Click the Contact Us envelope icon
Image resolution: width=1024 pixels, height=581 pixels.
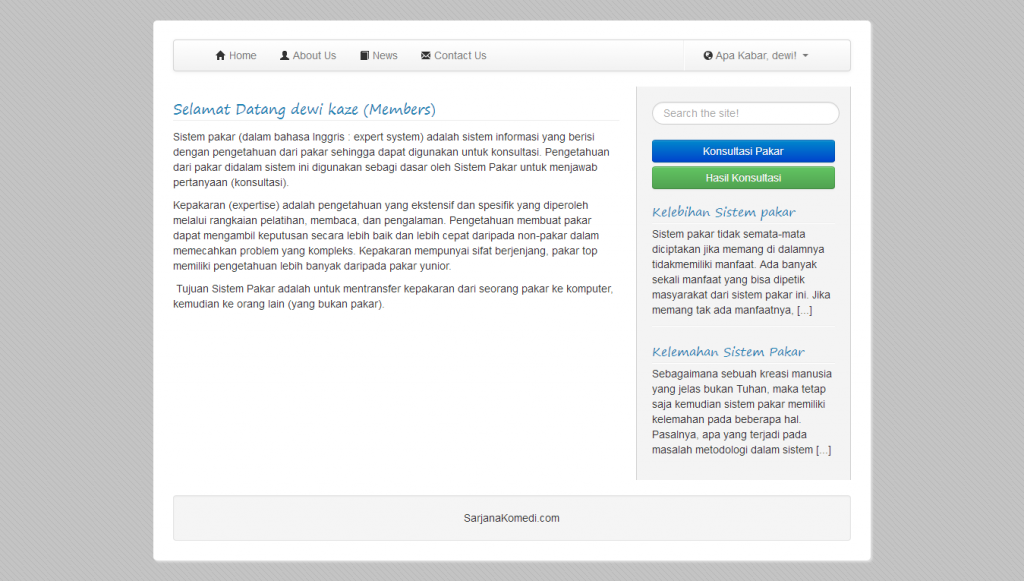pos(426,55)
